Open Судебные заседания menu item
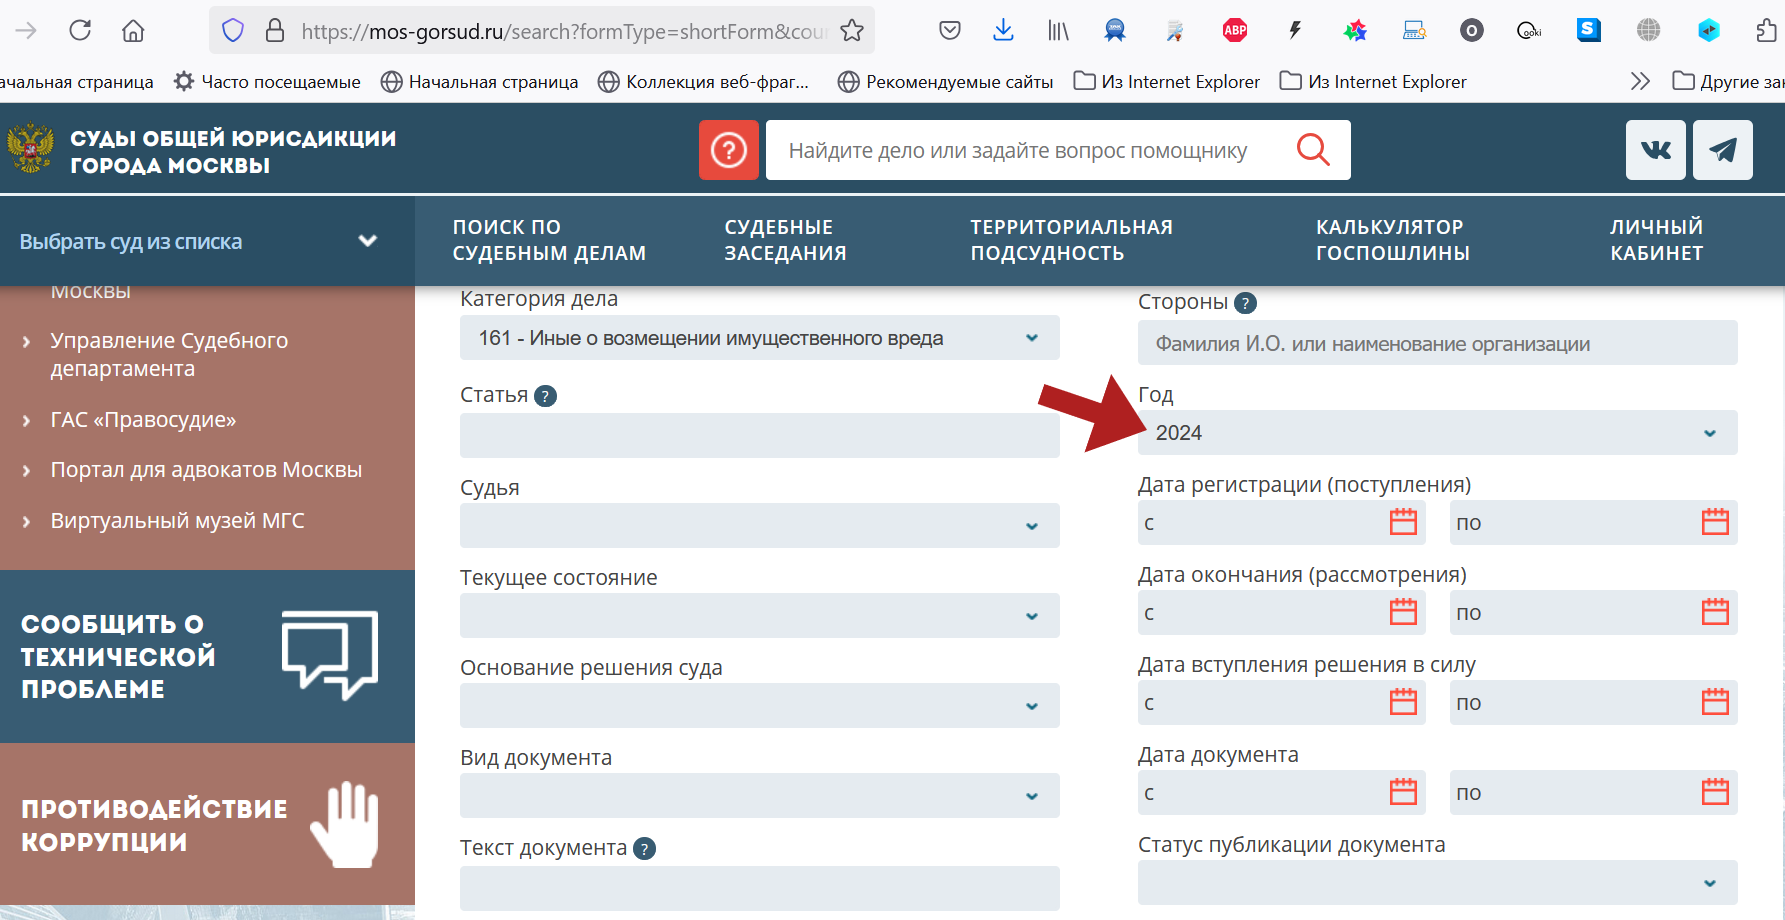1785x920 pixels. coord(785,240)
